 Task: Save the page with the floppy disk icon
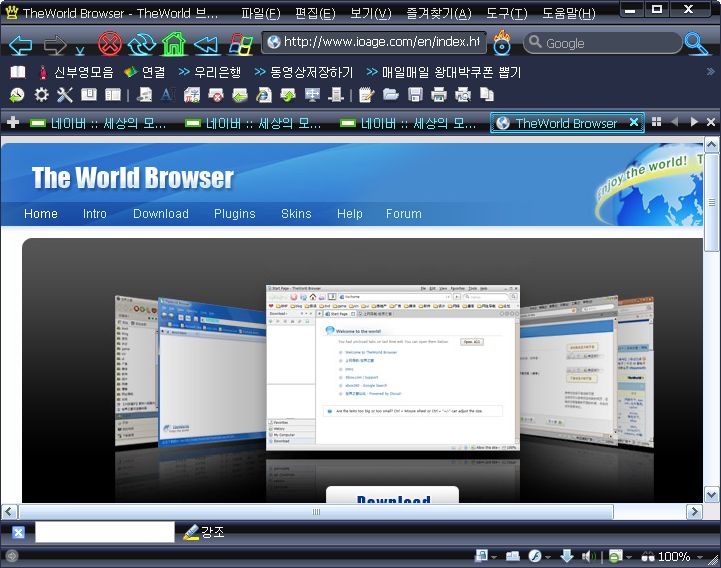coord(415,95)
